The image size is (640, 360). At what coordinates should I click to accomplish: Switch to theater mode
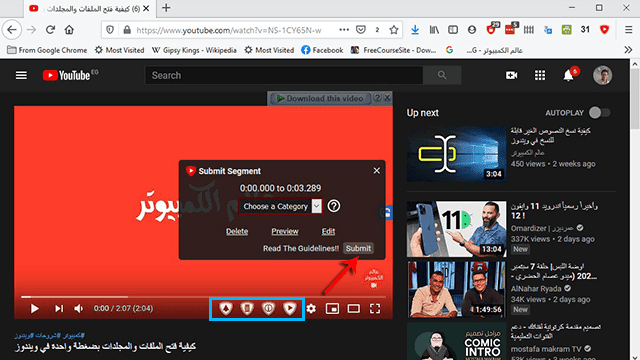coord(353,309)
